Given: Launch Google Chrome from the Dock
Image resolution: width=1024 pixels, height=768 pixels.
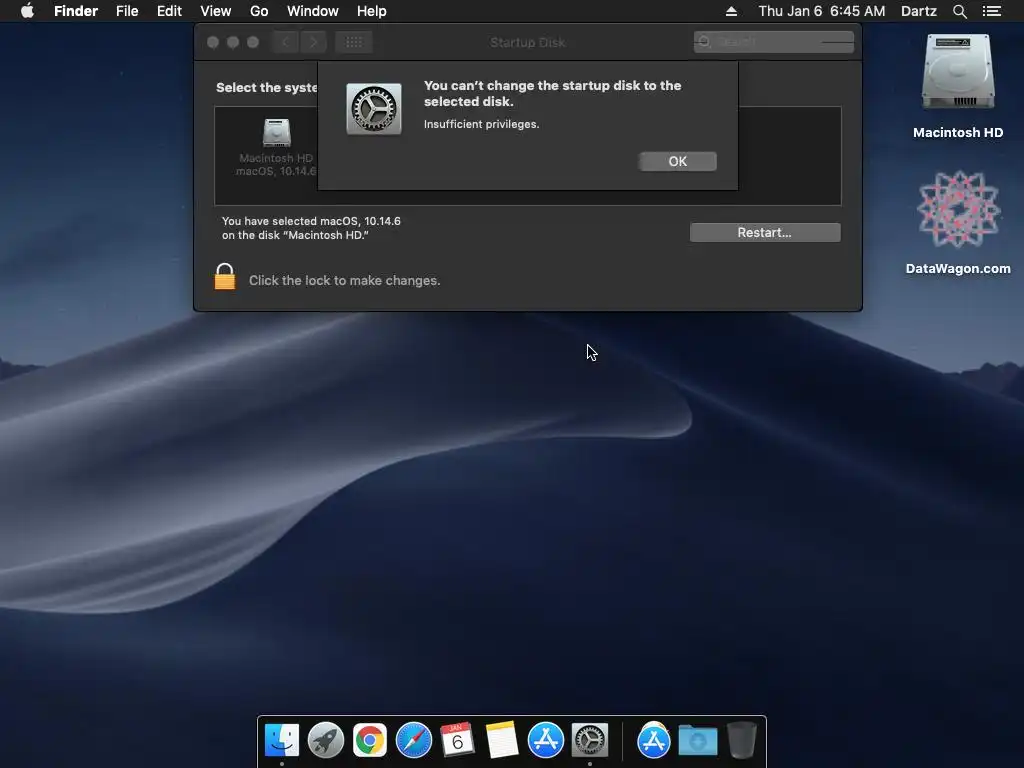Looking at the screenshot, I should coord(370,740).
